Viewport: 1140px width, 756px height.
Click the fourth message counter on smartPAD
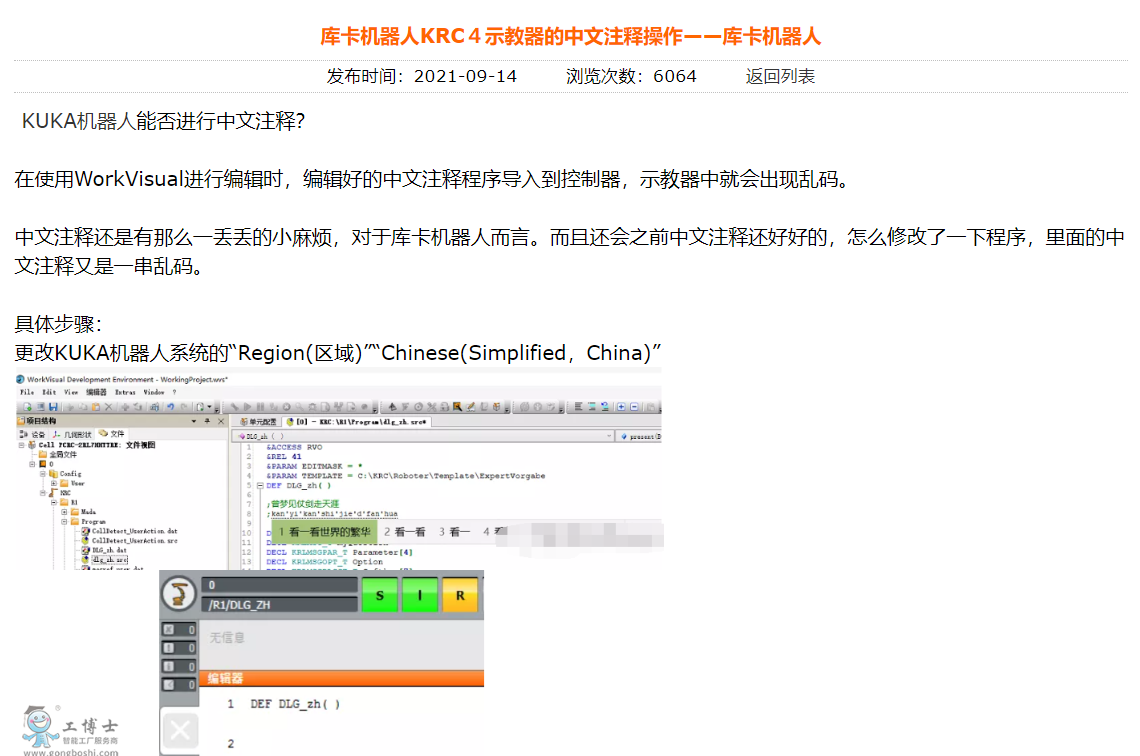(x=179, y=685)
